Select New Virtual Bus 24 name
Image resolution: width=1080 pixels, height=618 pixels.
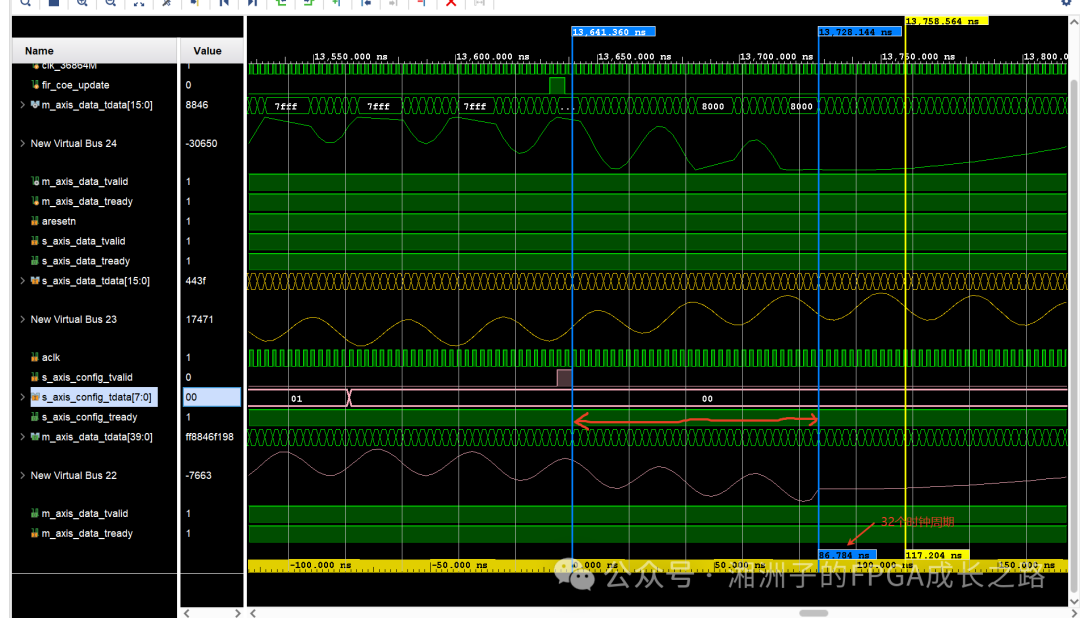74,143
